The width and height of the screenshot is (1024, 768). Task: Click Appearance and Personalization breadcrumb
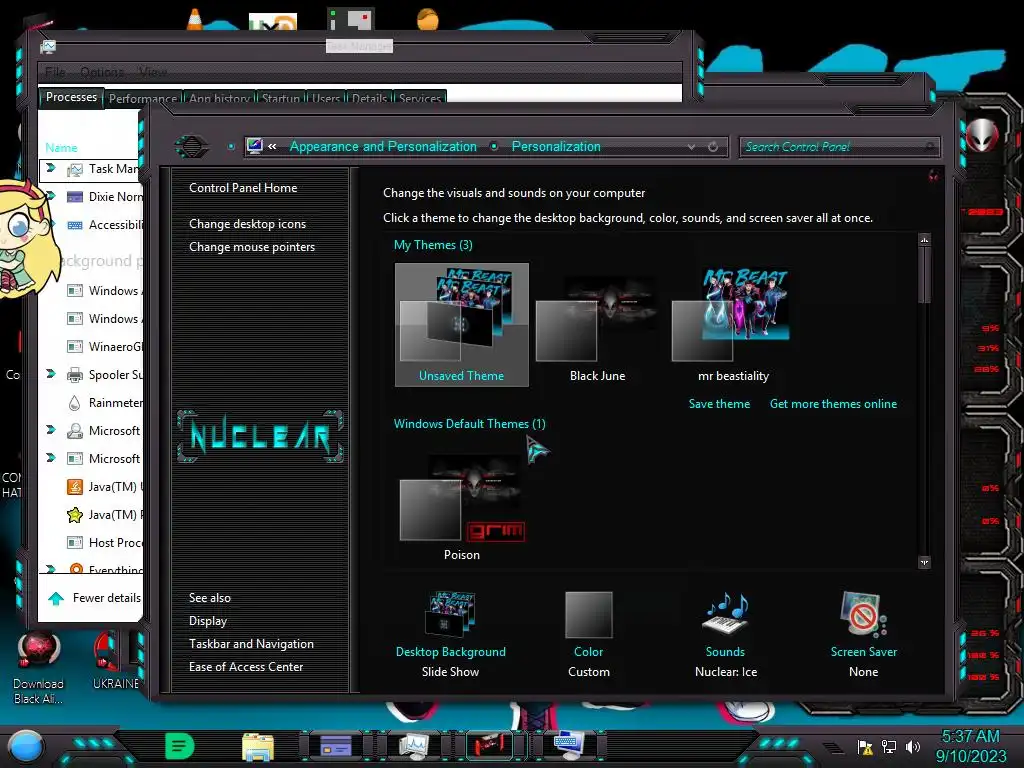(383, 146)
